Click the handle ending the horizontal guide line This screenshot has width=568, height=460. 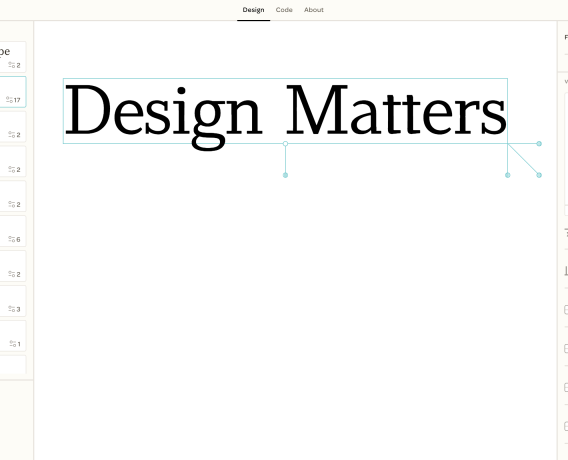tap(539, 144)
